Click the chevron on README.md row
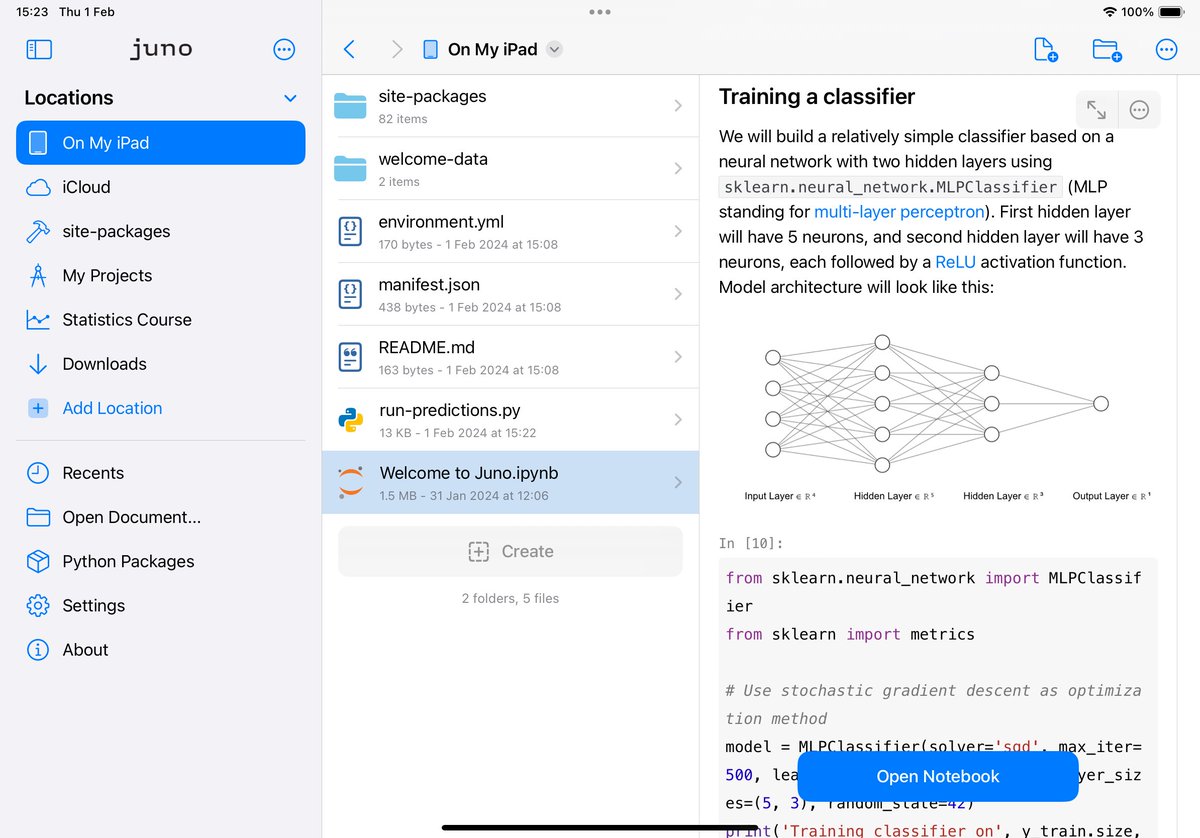This screenshot has width=1200, height=838. [x=678, y=357]
